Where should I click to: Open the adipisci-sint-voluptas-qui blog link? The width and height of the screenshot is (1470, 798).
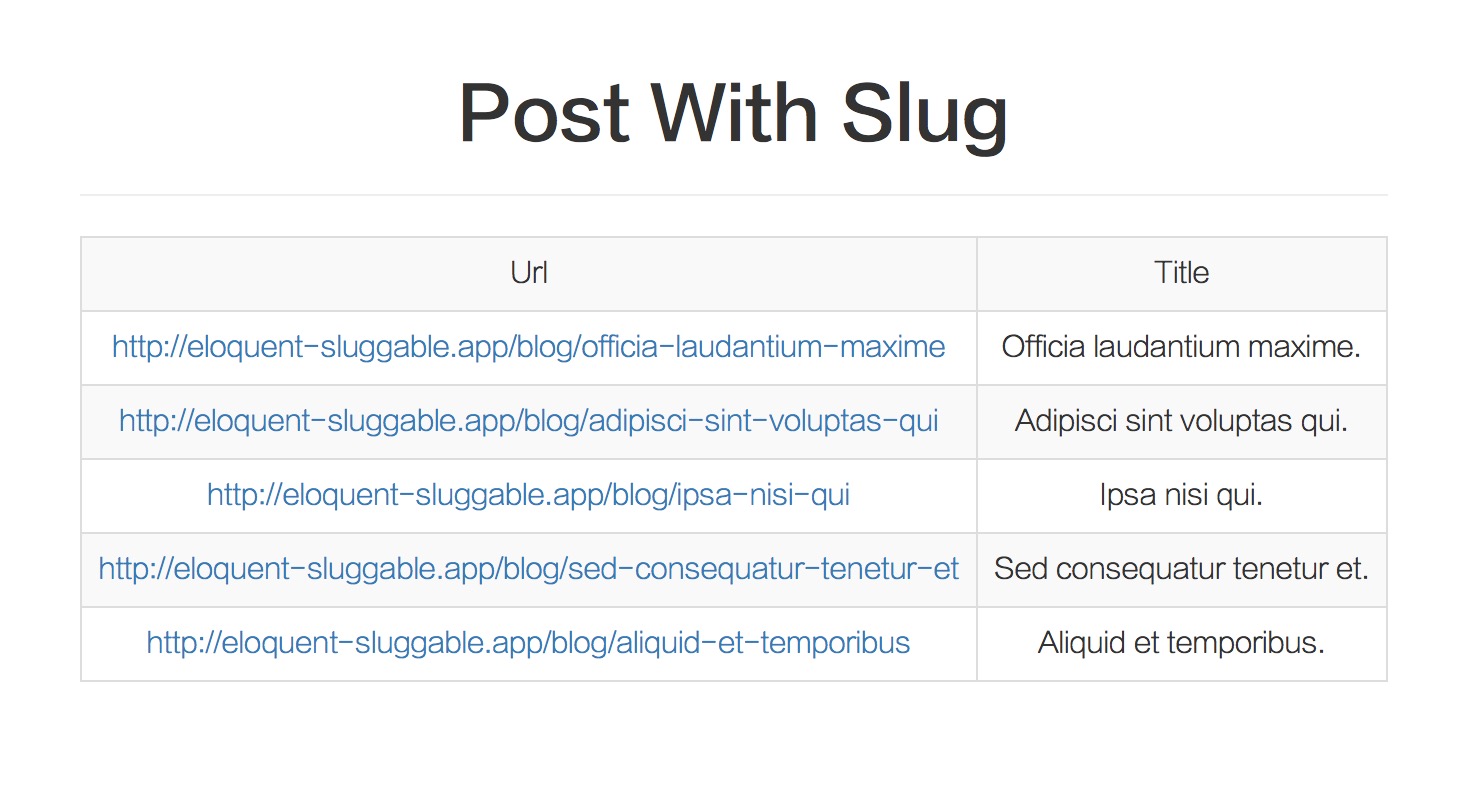tap(528, 421)
